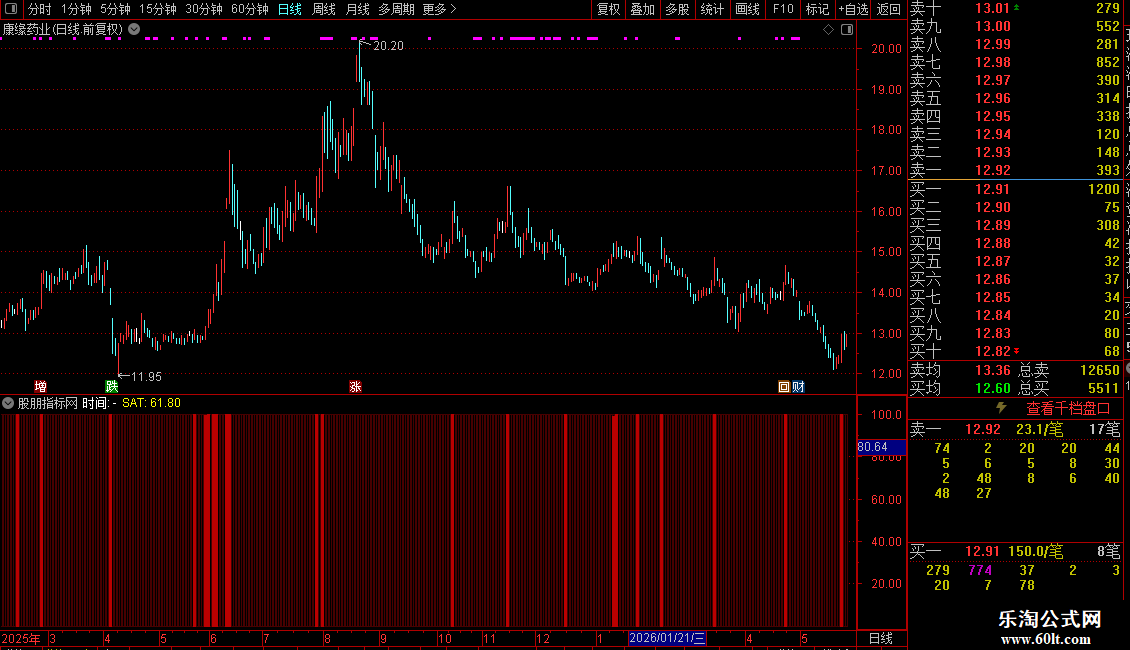Click the 卖十 13.01 price row
This screenshot has height=650, width=1130.
click(x=1015, y=9)
